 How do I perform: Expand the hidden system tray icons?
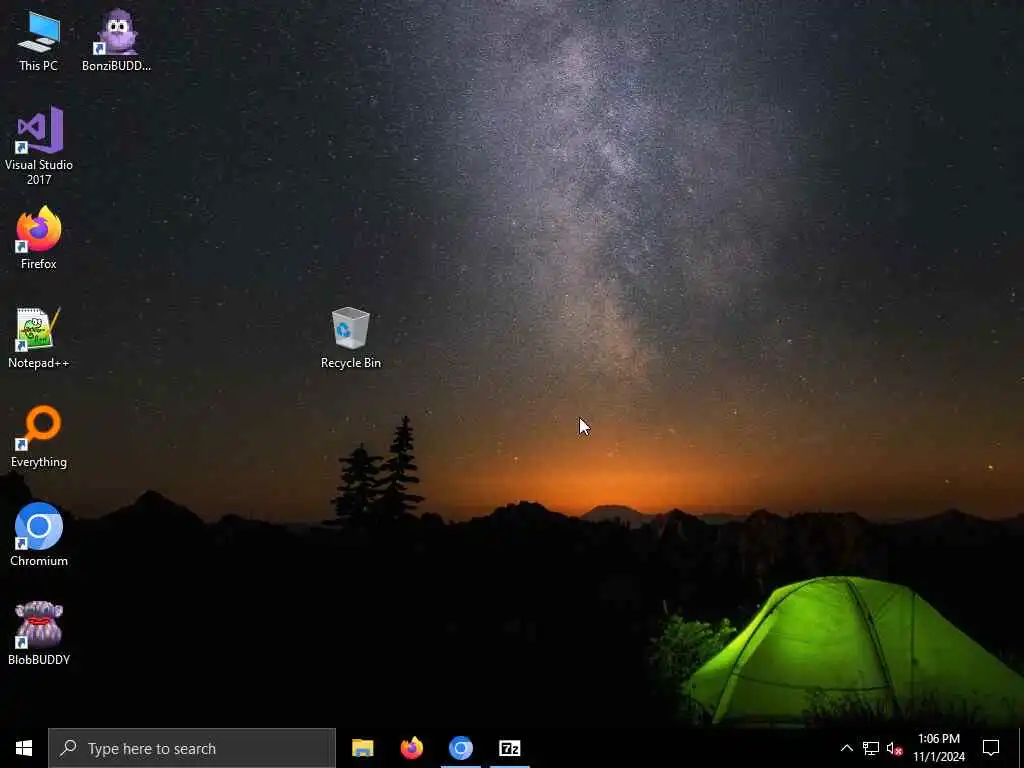click(x=846, y=748)
